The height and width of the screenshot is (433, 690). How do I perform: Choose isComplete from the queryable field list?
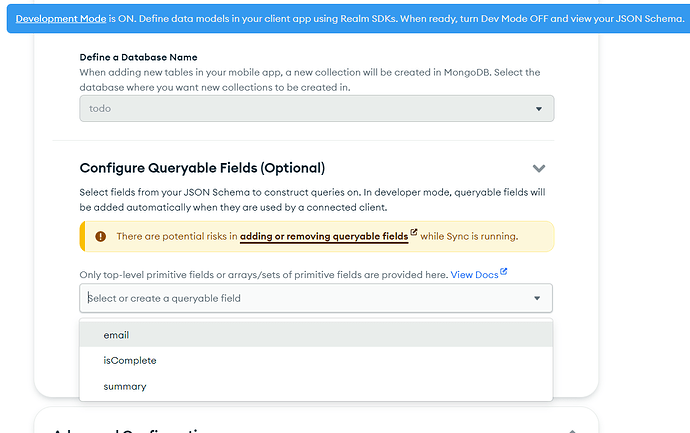(129, 360)
